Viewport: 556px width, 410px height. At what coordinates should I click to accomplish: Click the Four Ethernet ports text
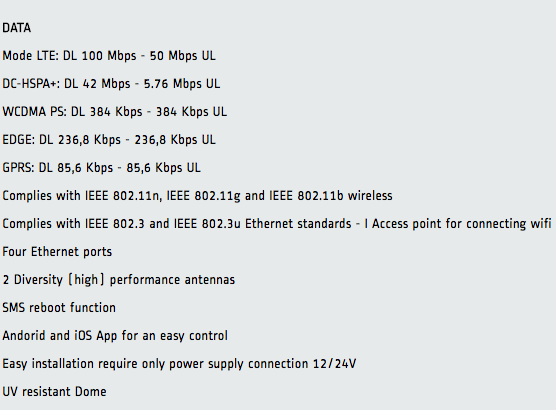[x=57, y=252]
